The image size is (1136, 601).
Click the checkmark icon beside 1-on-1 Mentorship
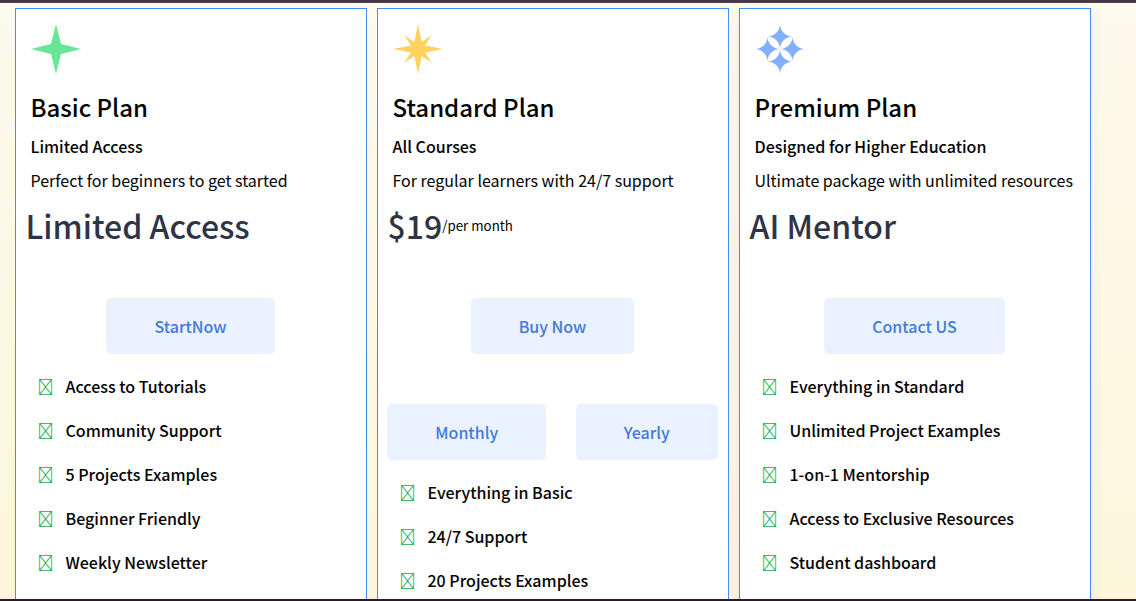tap(769, 475)
